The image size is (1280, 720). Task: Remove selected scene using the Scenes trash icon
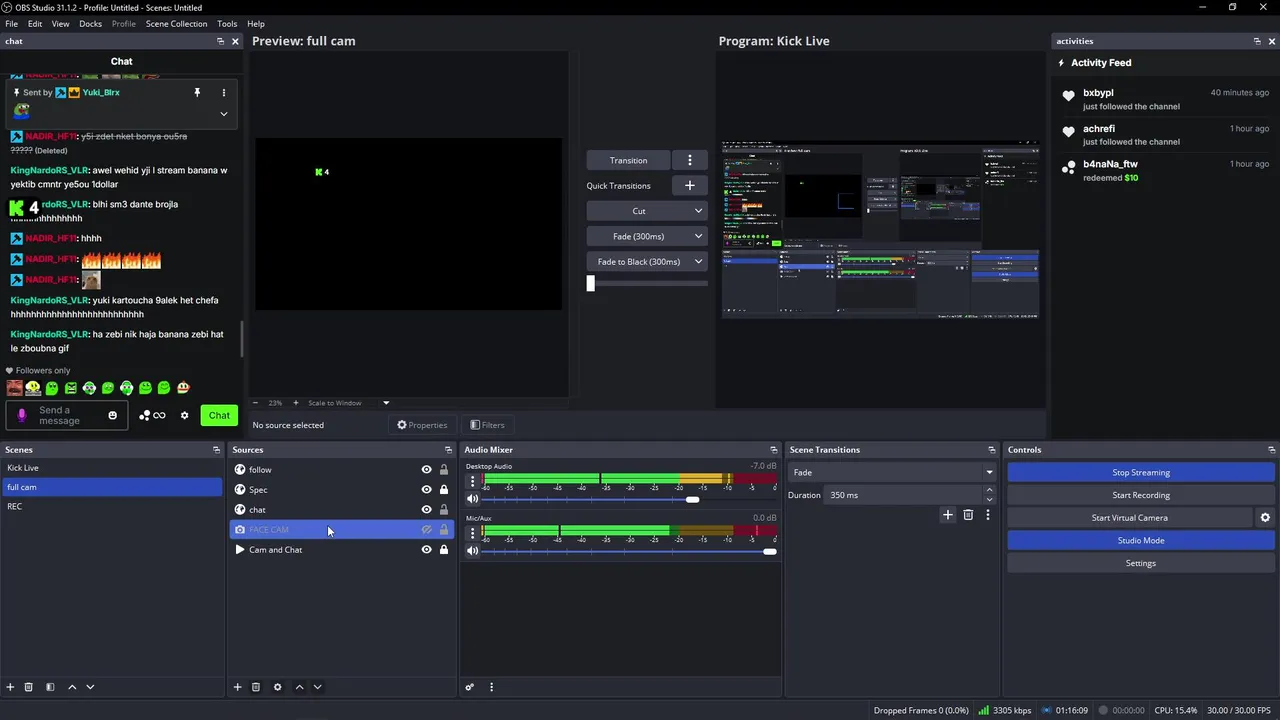[28, 687]
